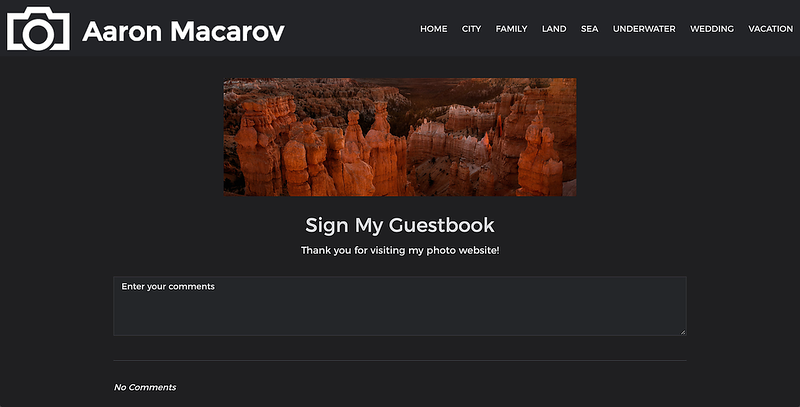Screen dimensions: 800x407
Task: Open the FAMILY gallery link
Action: click(x=511, y=29)
